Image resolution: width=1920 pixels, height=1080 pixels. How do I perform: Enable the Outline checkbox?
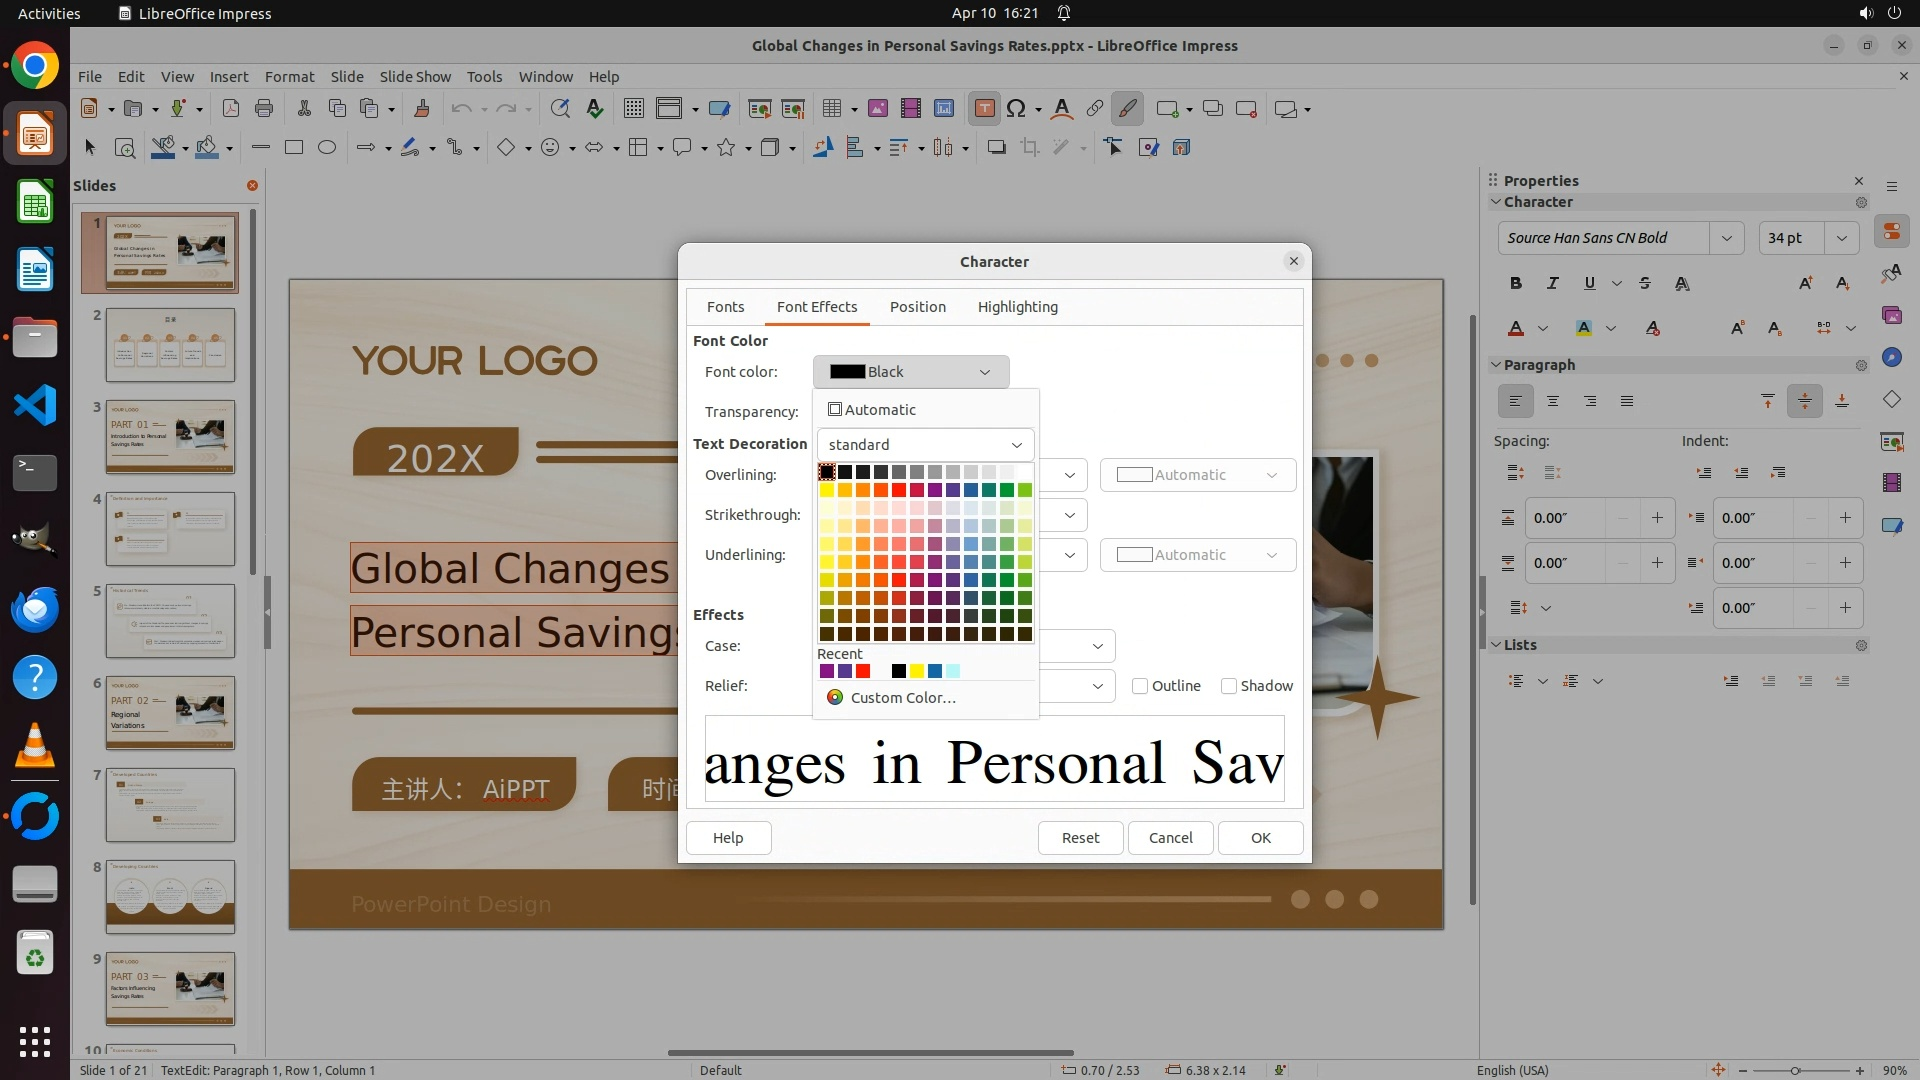[1140, 686]
